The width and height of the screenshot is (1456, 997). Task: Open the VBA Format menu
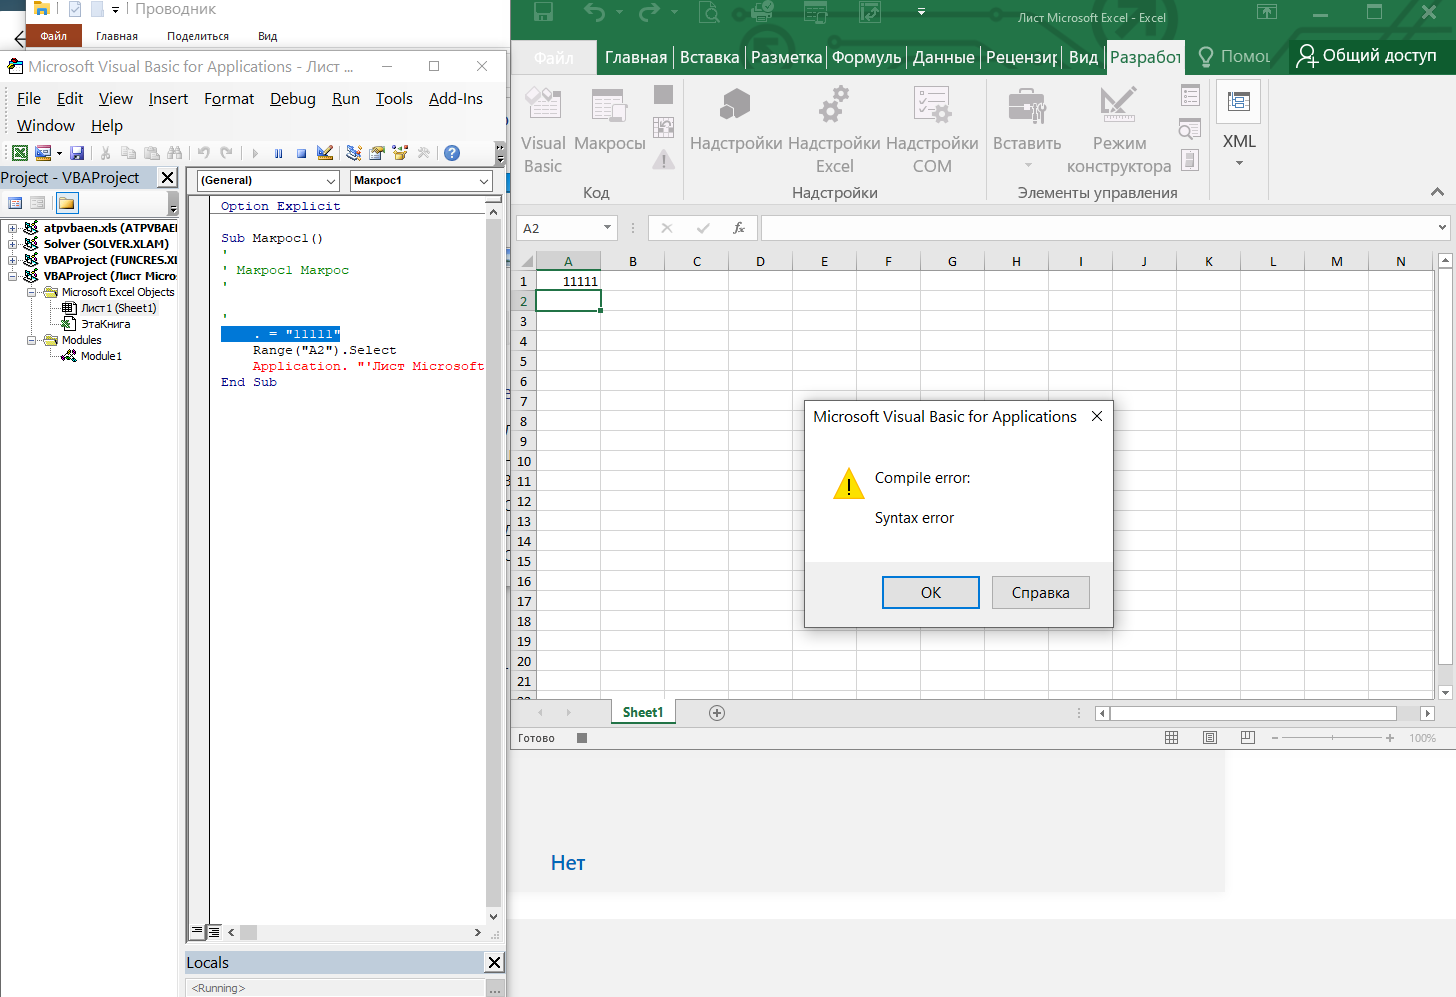point(229,99)
